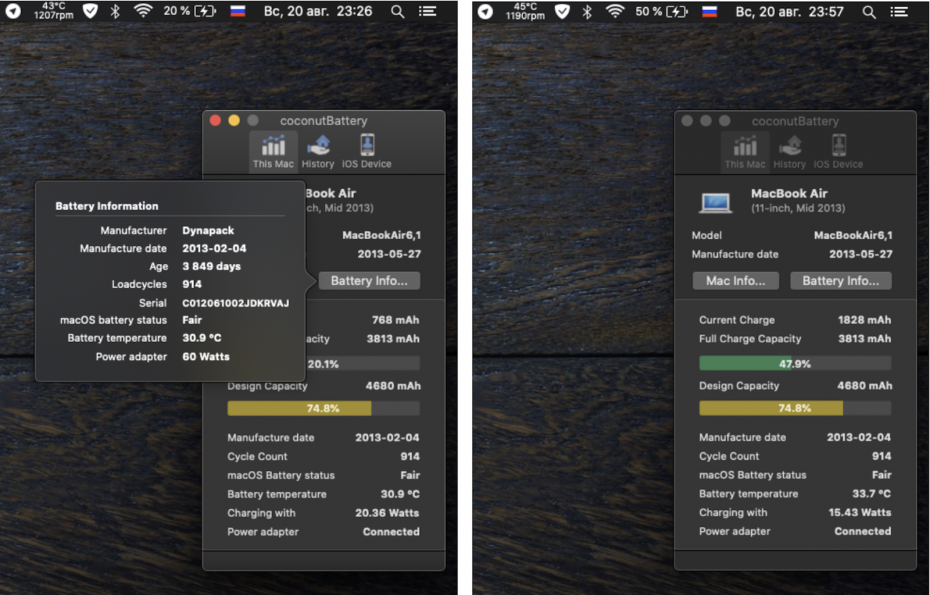
Task: Open the 45°C 1190rpm temperature monitor
Action: [x=525, y=11]
